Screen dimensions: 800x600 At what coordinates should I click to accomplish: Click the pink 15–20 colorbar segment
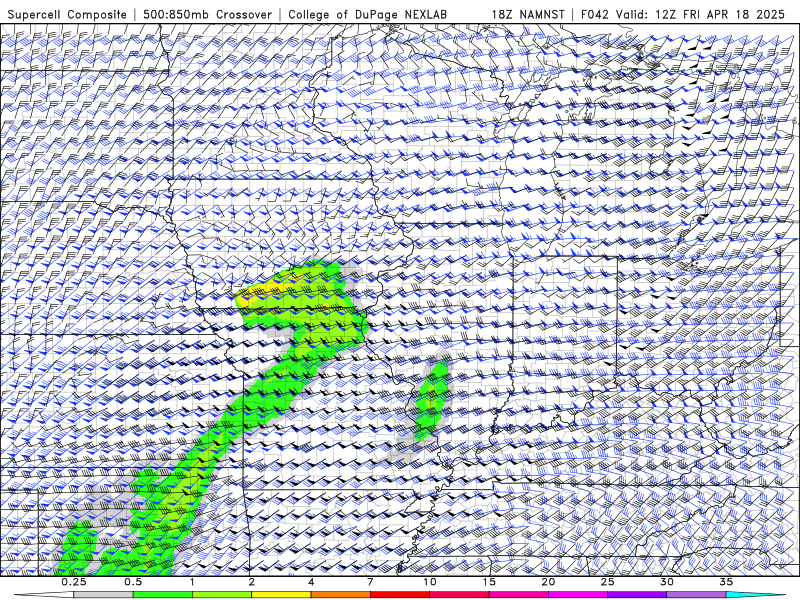518,595
